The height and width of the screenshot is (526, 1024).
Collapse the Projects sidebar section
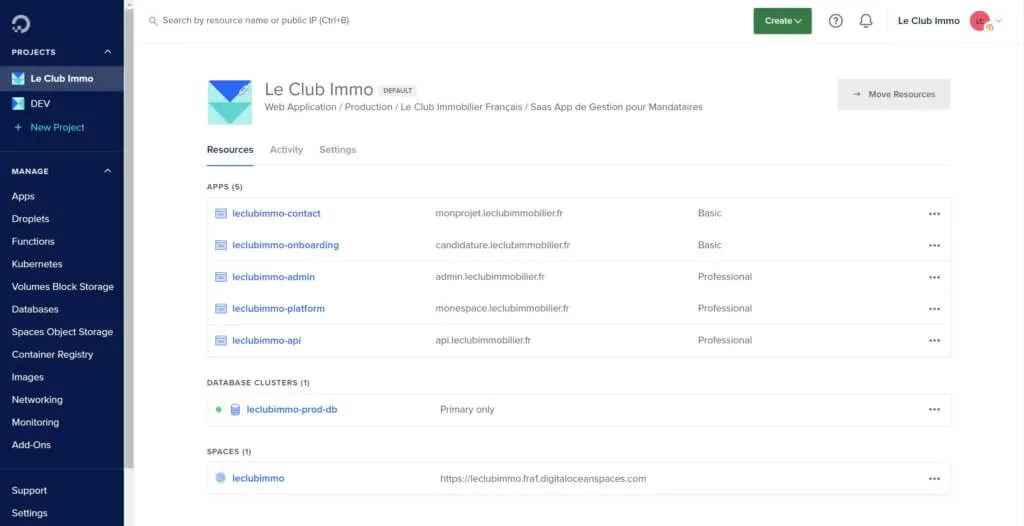point(108,52)
